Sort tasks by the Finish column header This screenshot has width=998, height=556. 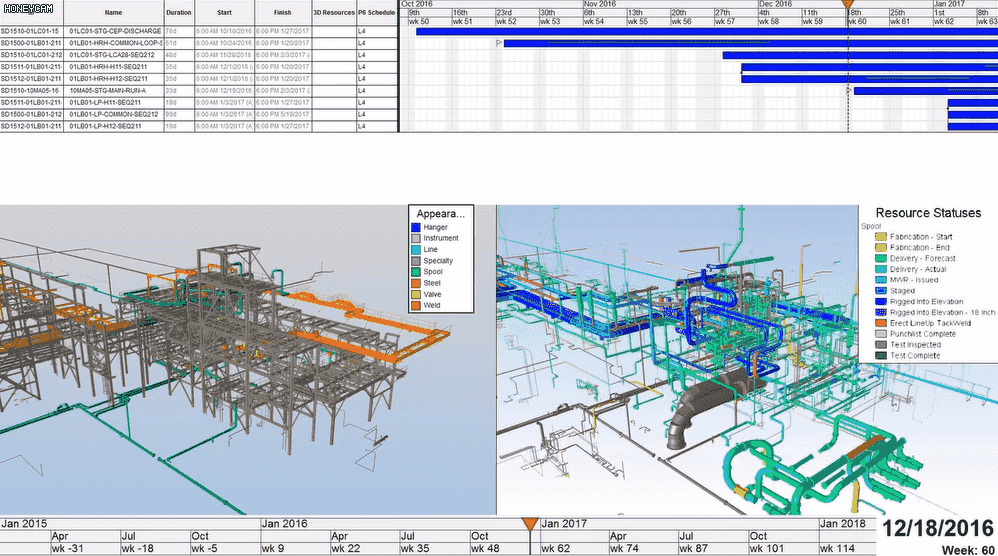pos(283,12)
